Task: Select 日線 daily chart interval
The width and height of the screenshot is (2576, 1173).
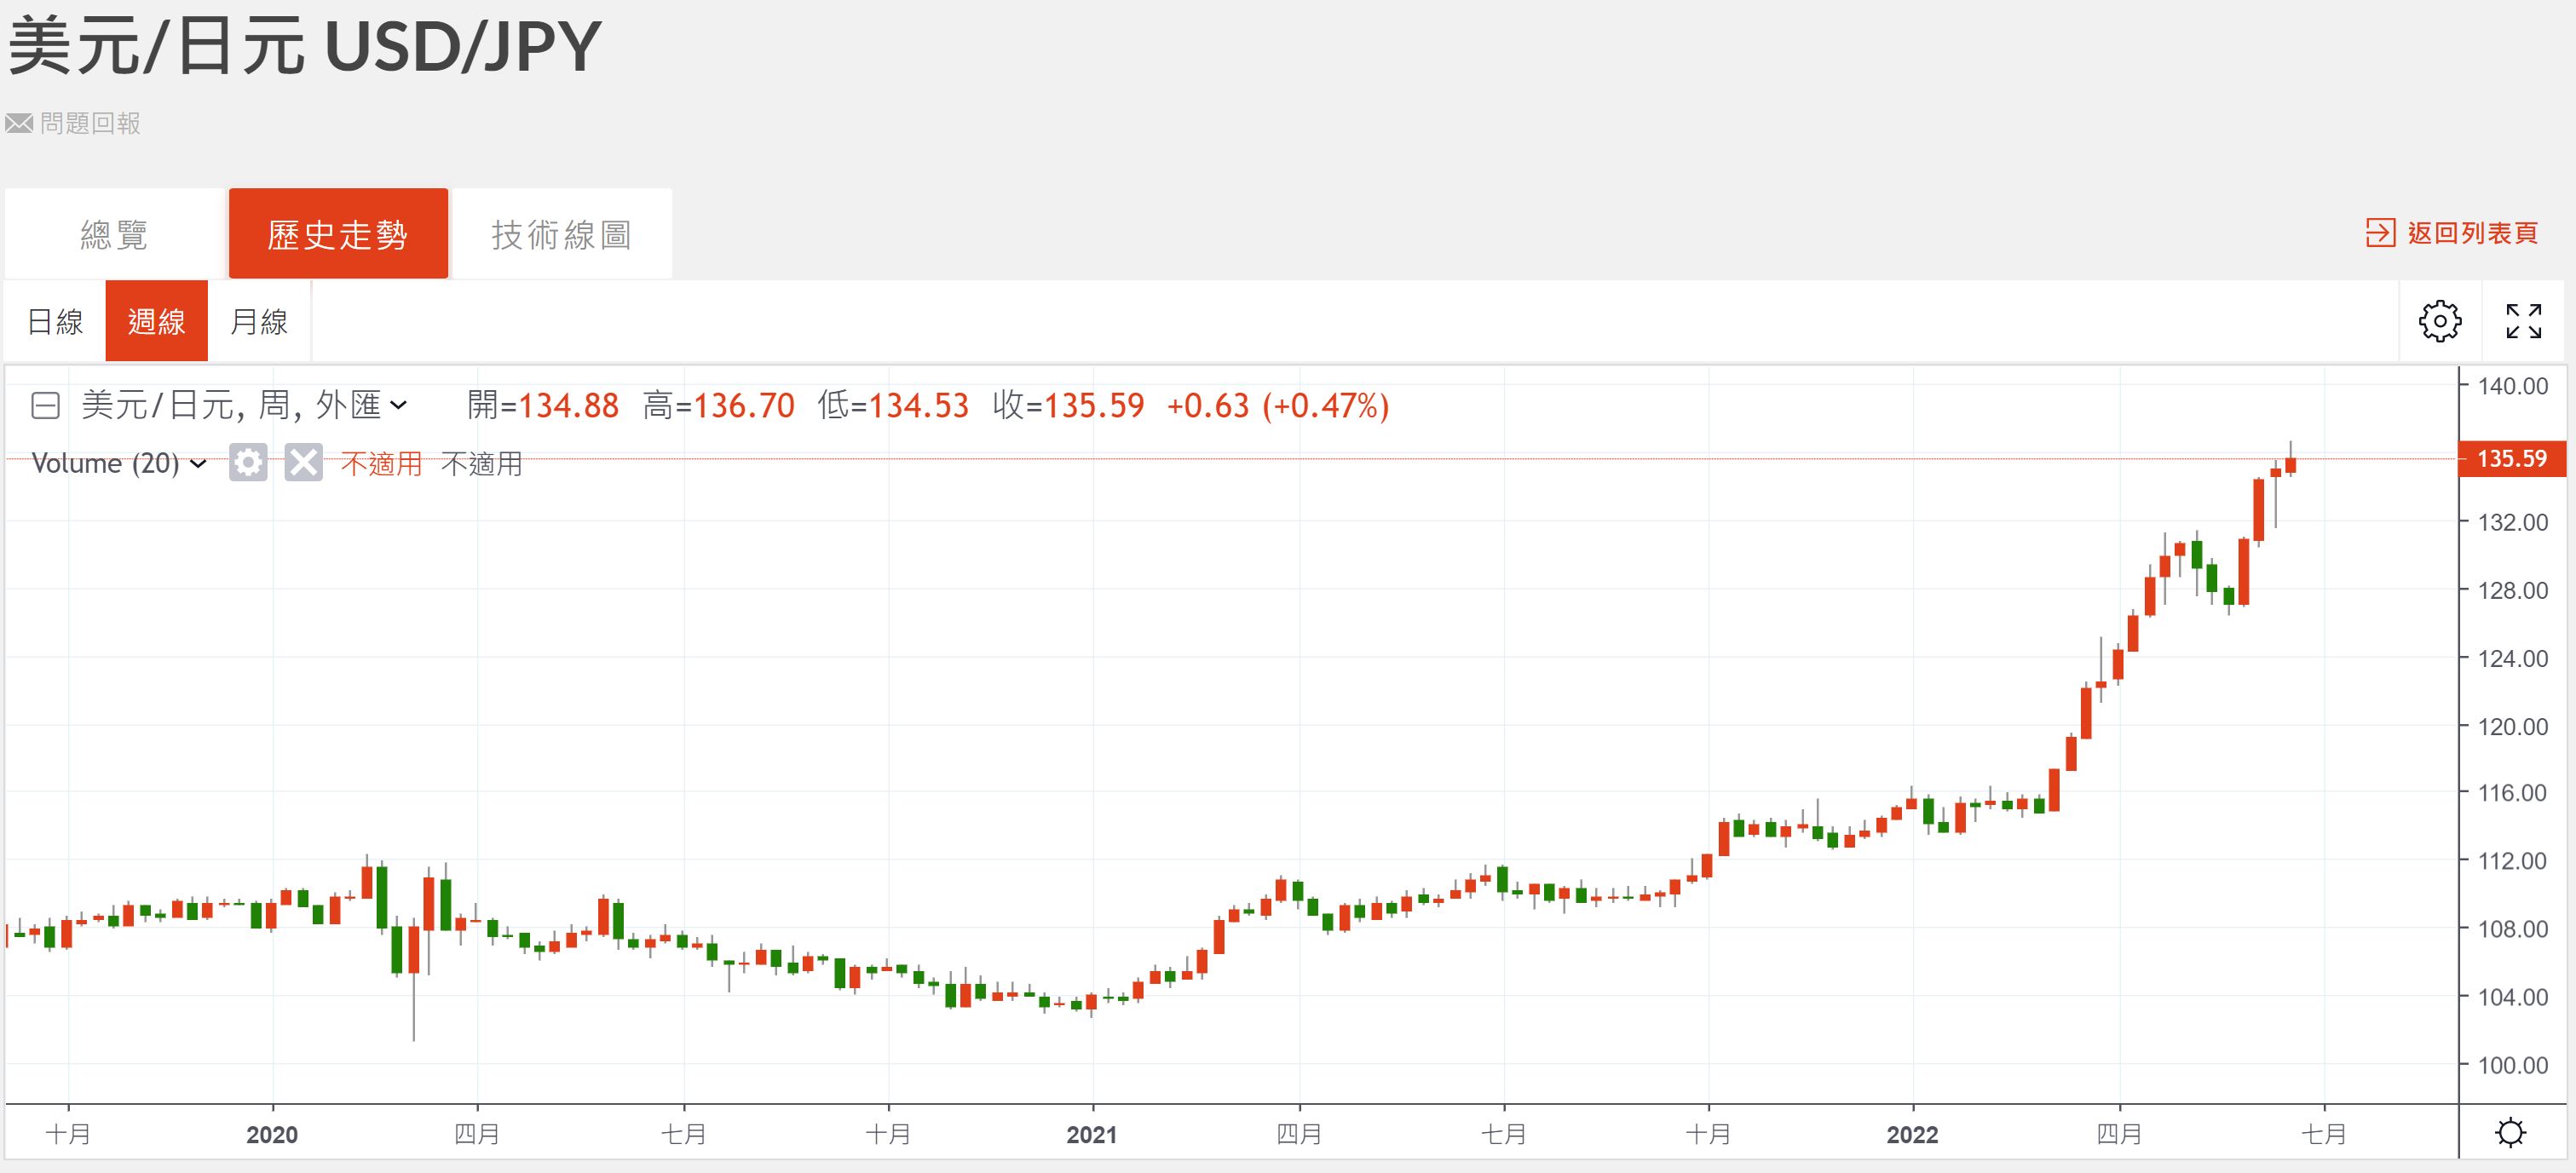Action: click(55, 321)
